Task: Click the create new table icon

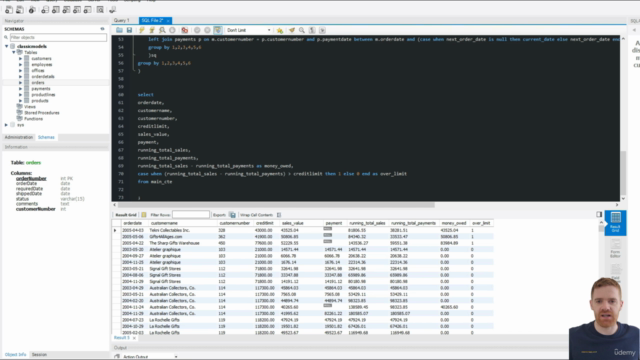Action: pyautogui.click(x=56, y=10)
